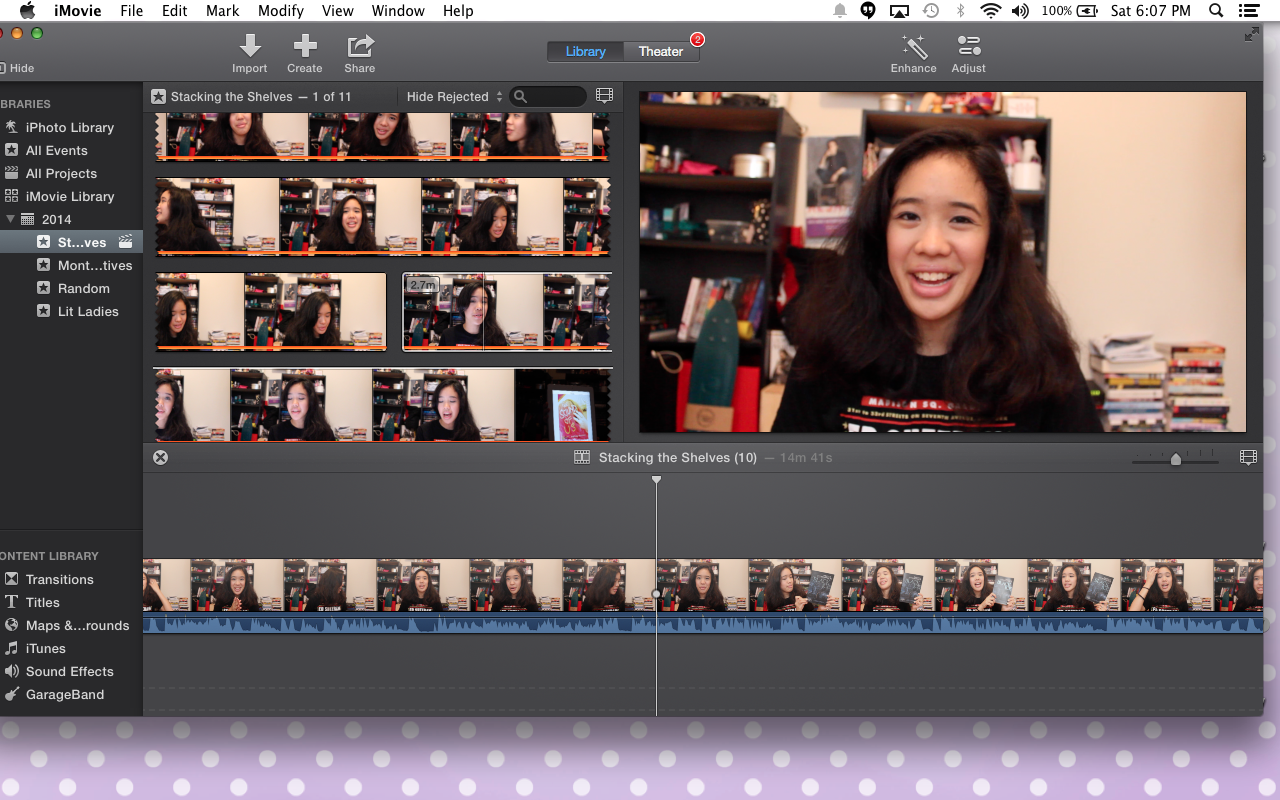Open the Window menu

pyautogui.click(x=398, y=11)
